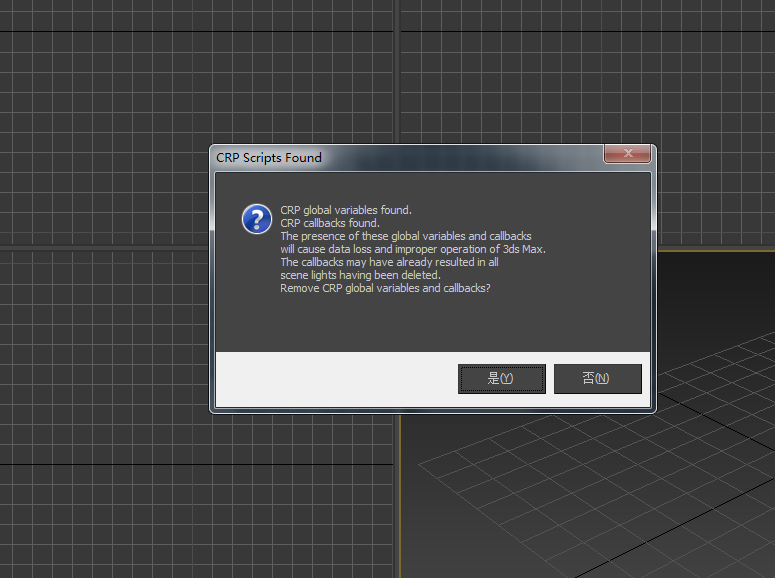Click the line "scene lights having been deleted."
Viewport: 775px width, 578px height.
click(360, 275)
